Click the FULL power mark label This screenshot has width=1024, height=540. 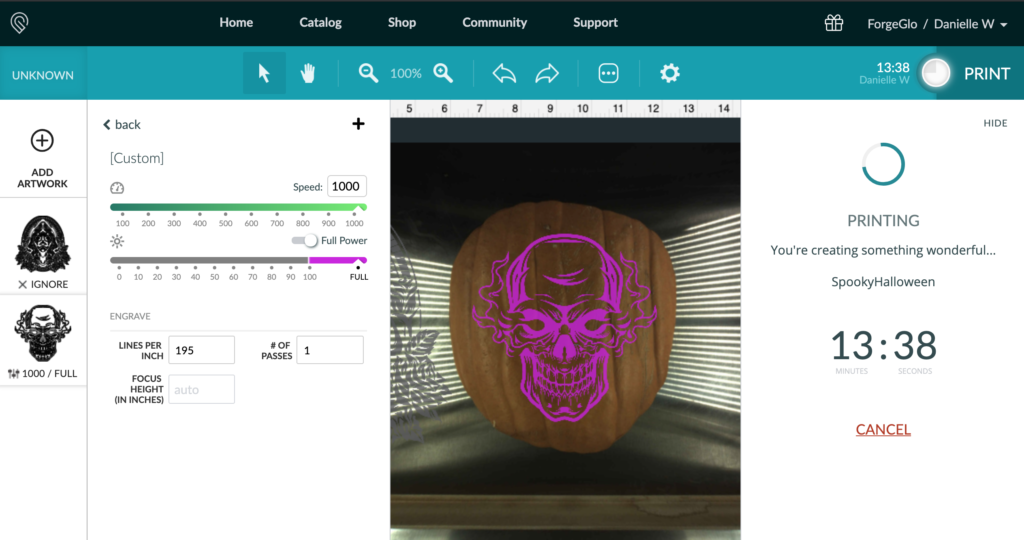click(359, 277)
